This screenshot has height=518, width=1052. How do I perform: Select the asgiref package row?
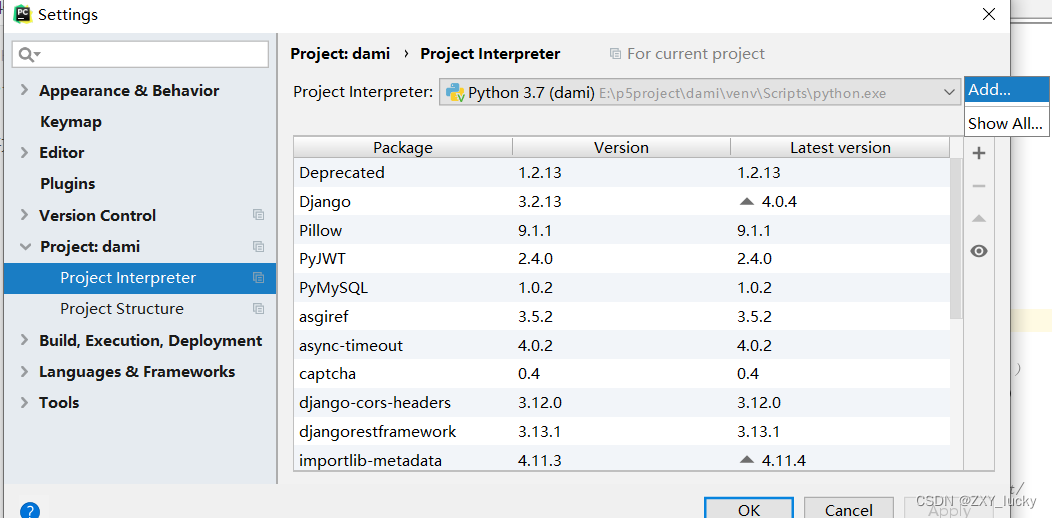[621, 317]
